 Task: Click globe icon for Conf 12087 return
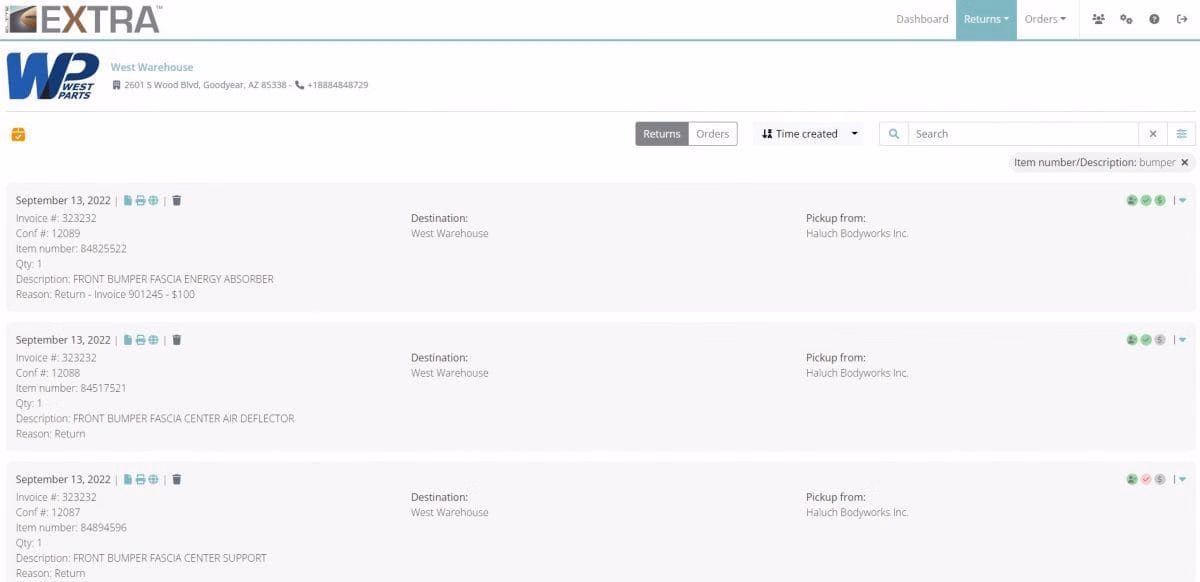[153, 479]
